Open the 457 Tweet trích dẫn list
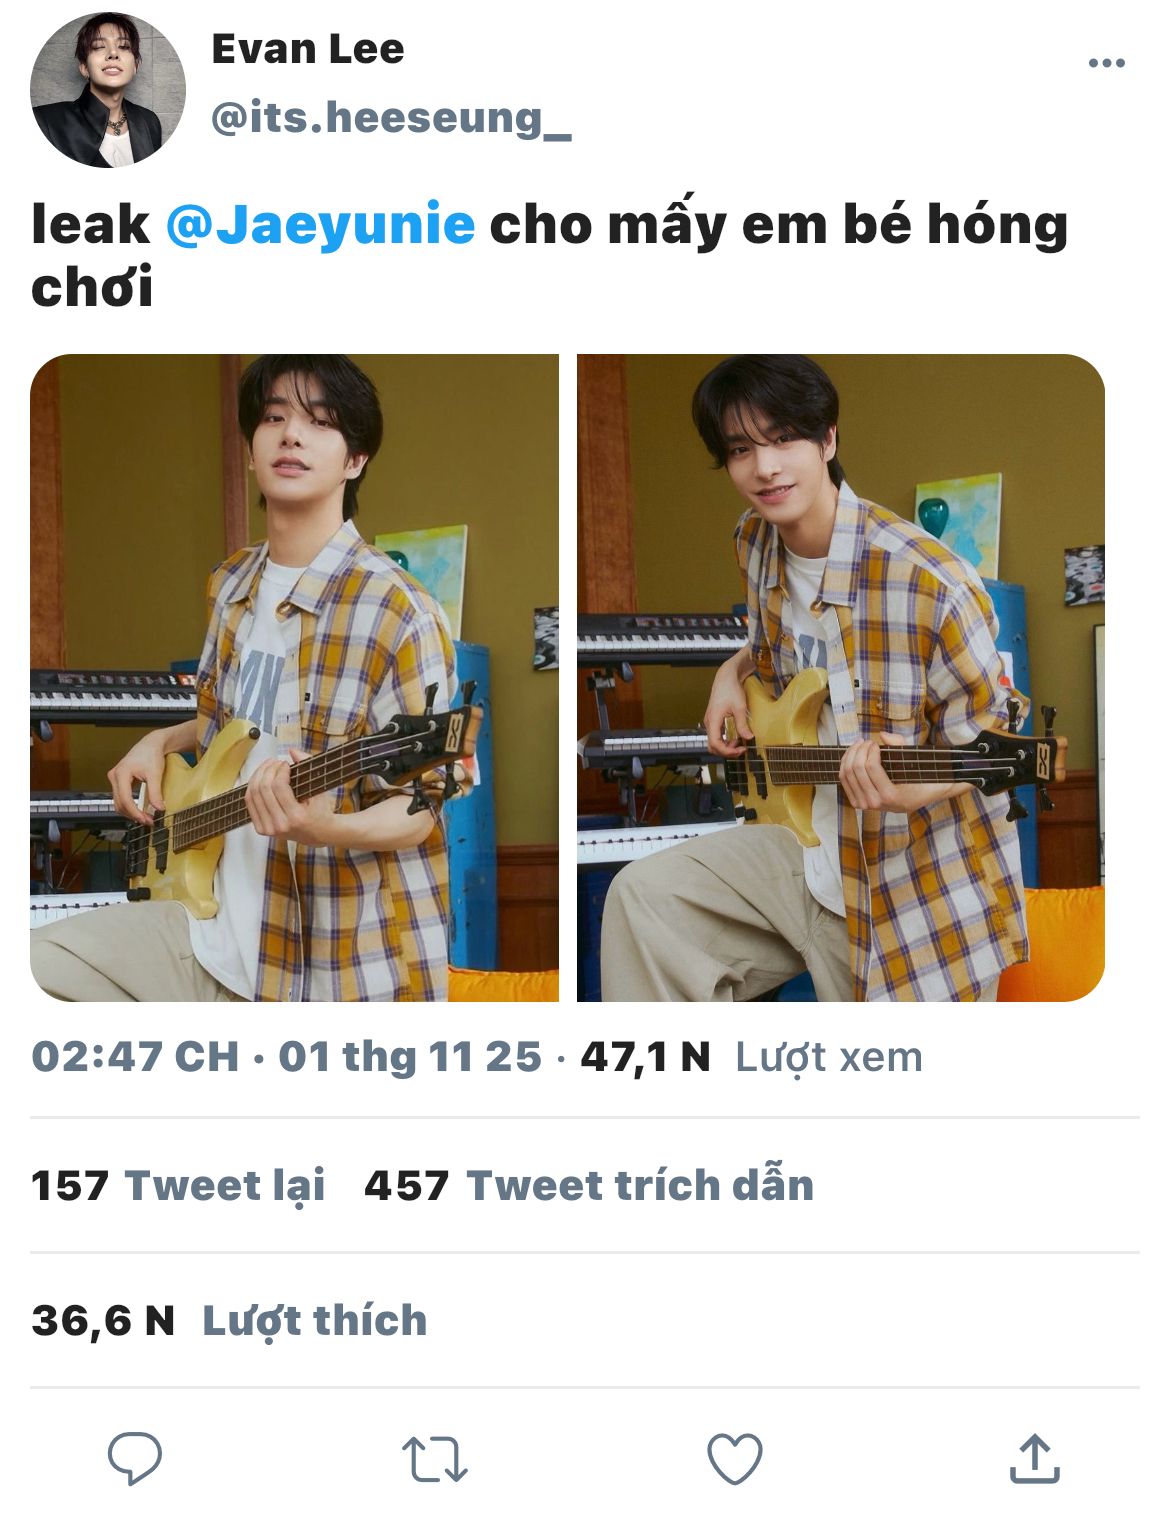1170x1522 pixels. click(x=589, y=1186)
